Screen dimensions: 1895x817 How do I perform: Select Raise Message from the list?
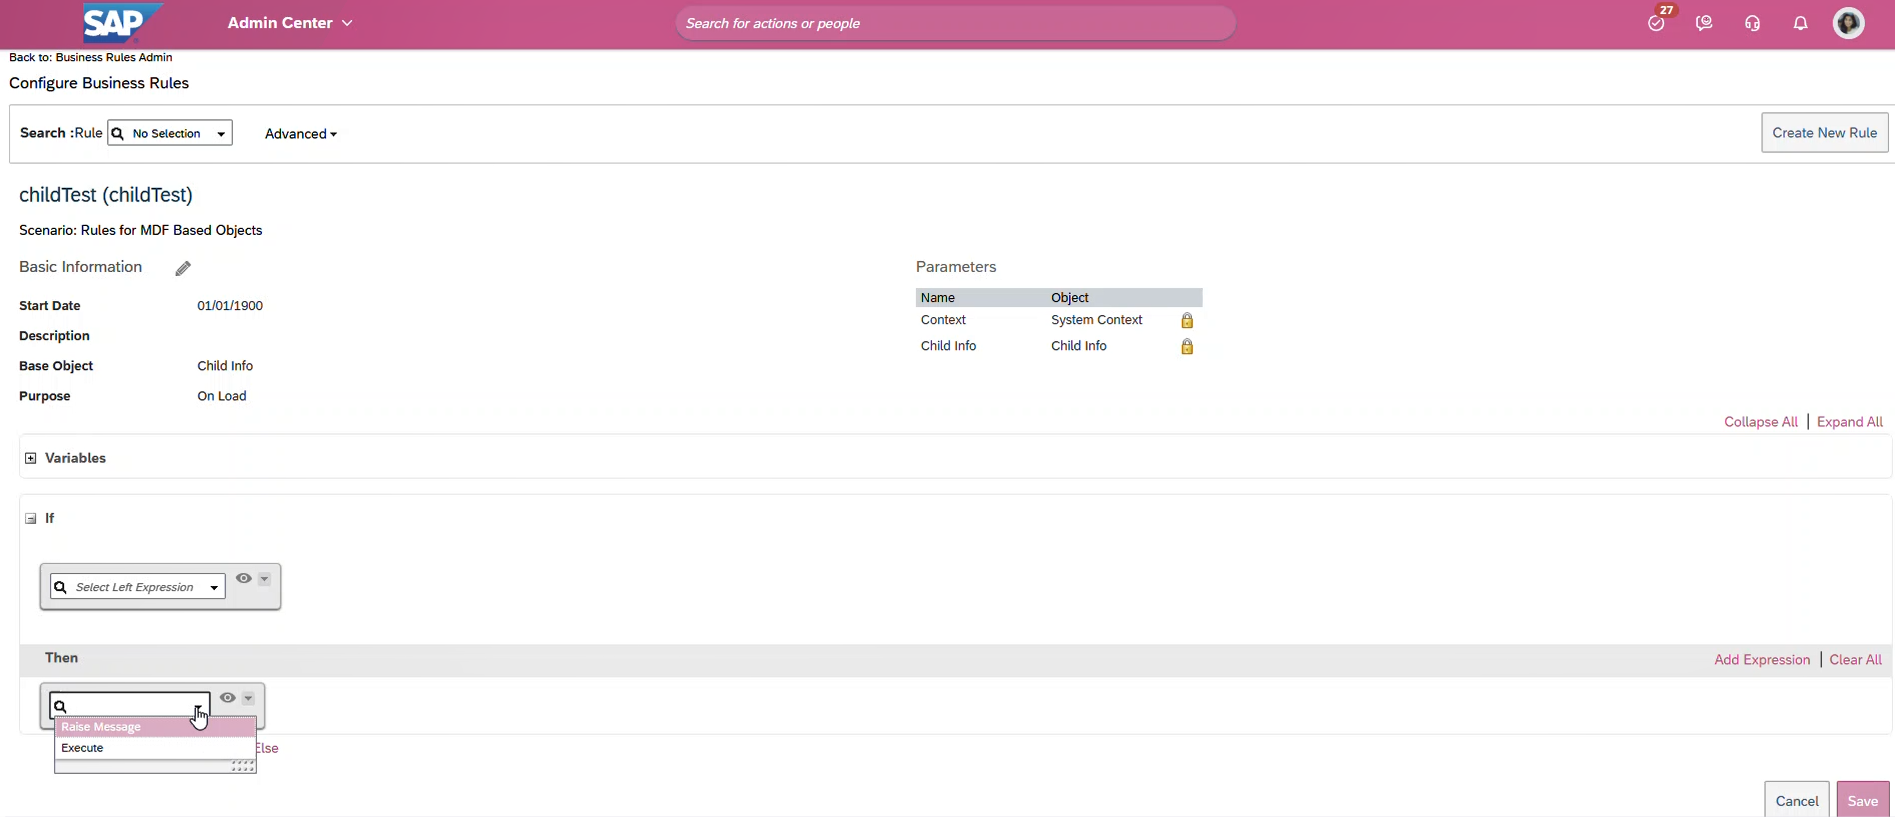pos(155,727)
